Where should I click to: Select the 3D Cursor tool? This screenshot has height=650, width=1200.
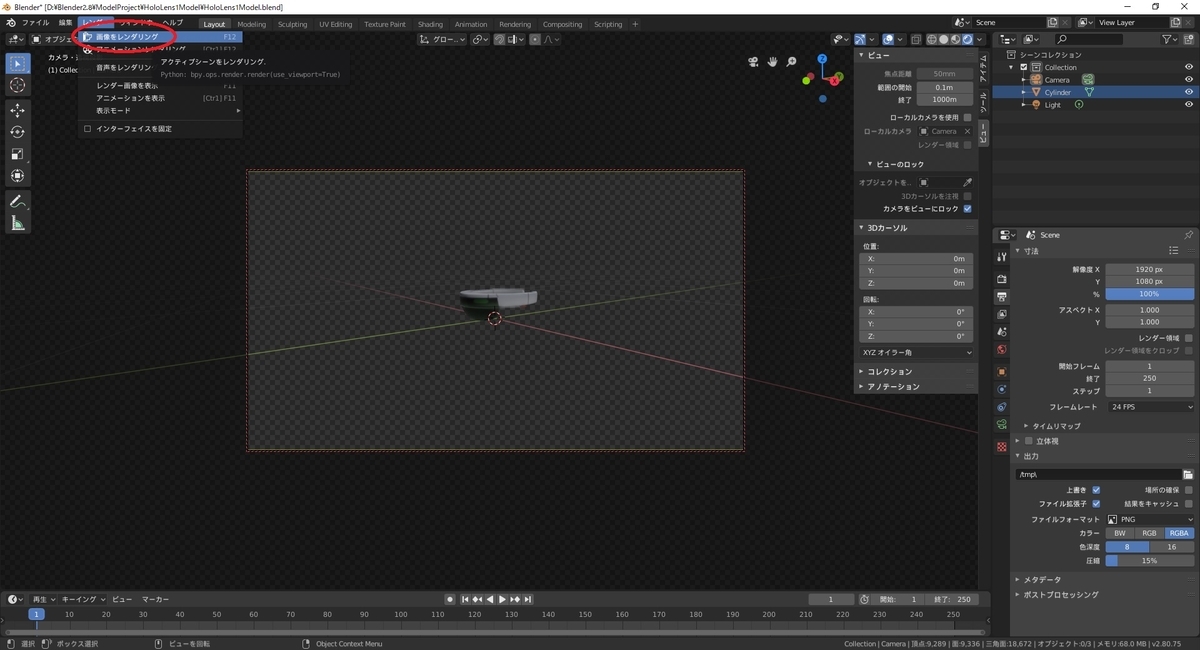click(18, 86)
